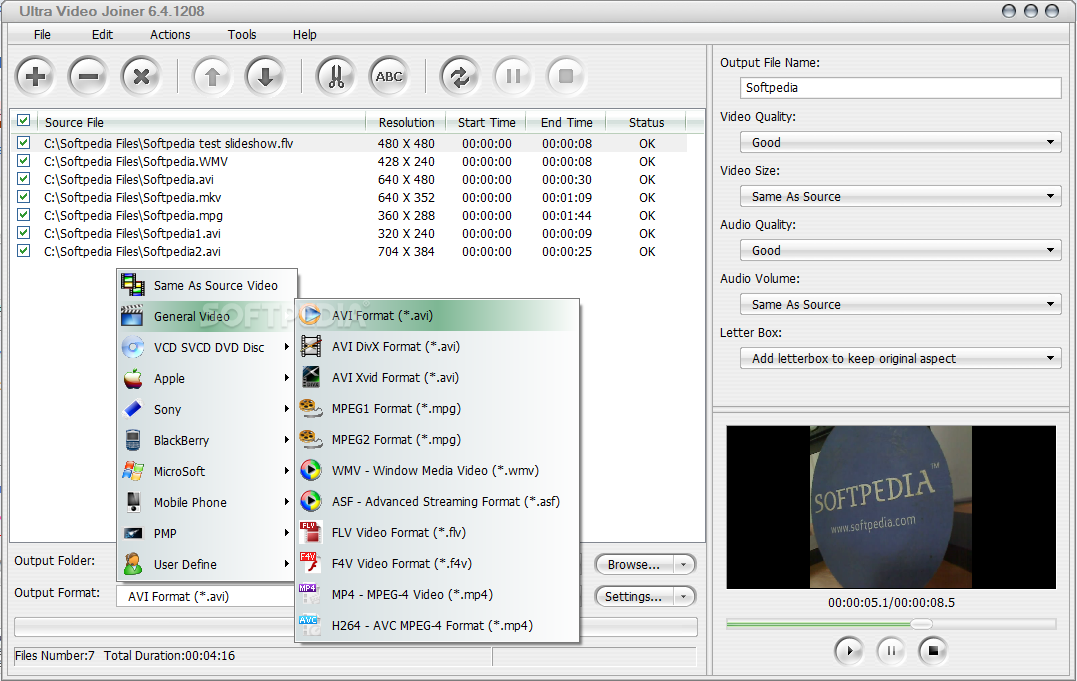Click the FLV Video Format icon
Image resolution: width=1077 pixels, height=681 pixels.
(x=310, y=532)
